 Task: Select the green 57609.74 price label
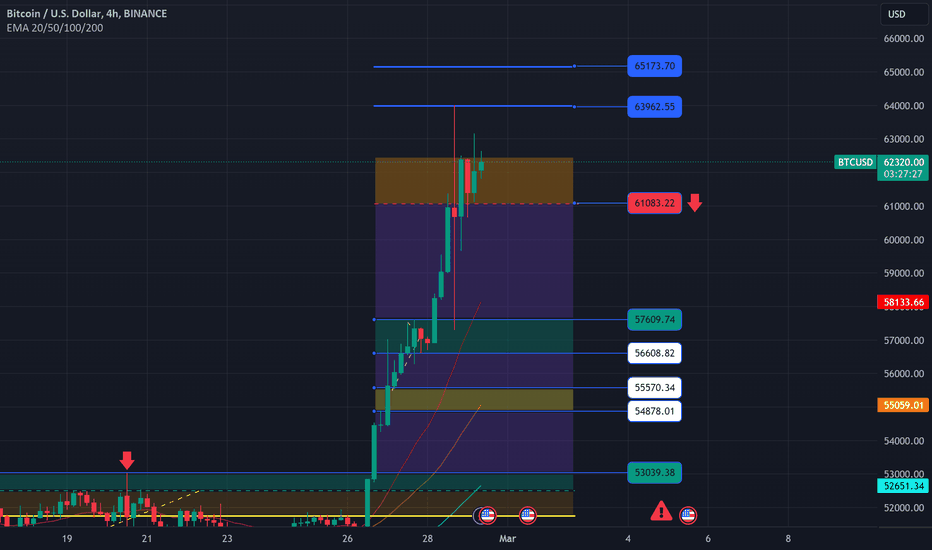coord(654,320)
